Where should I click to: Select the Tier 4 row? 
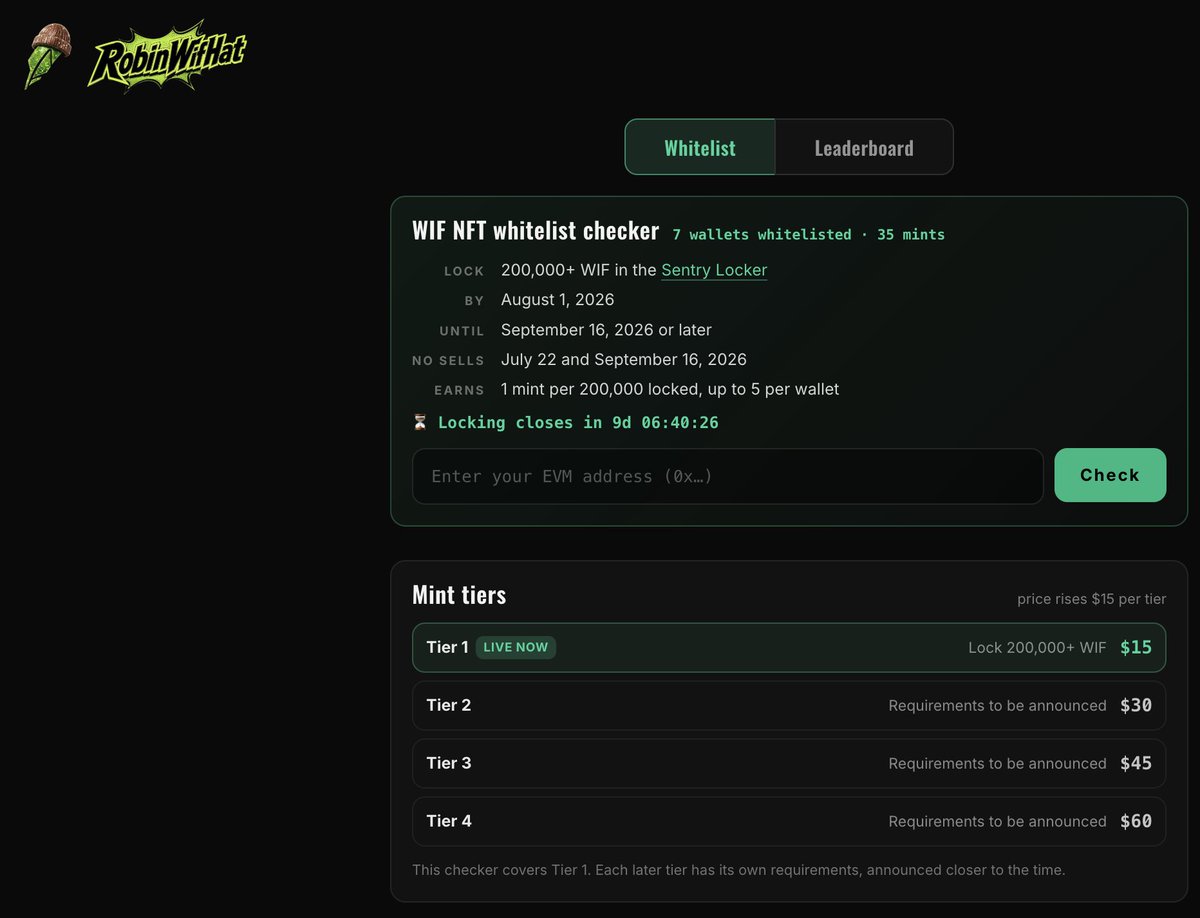[x=789, y=821]
